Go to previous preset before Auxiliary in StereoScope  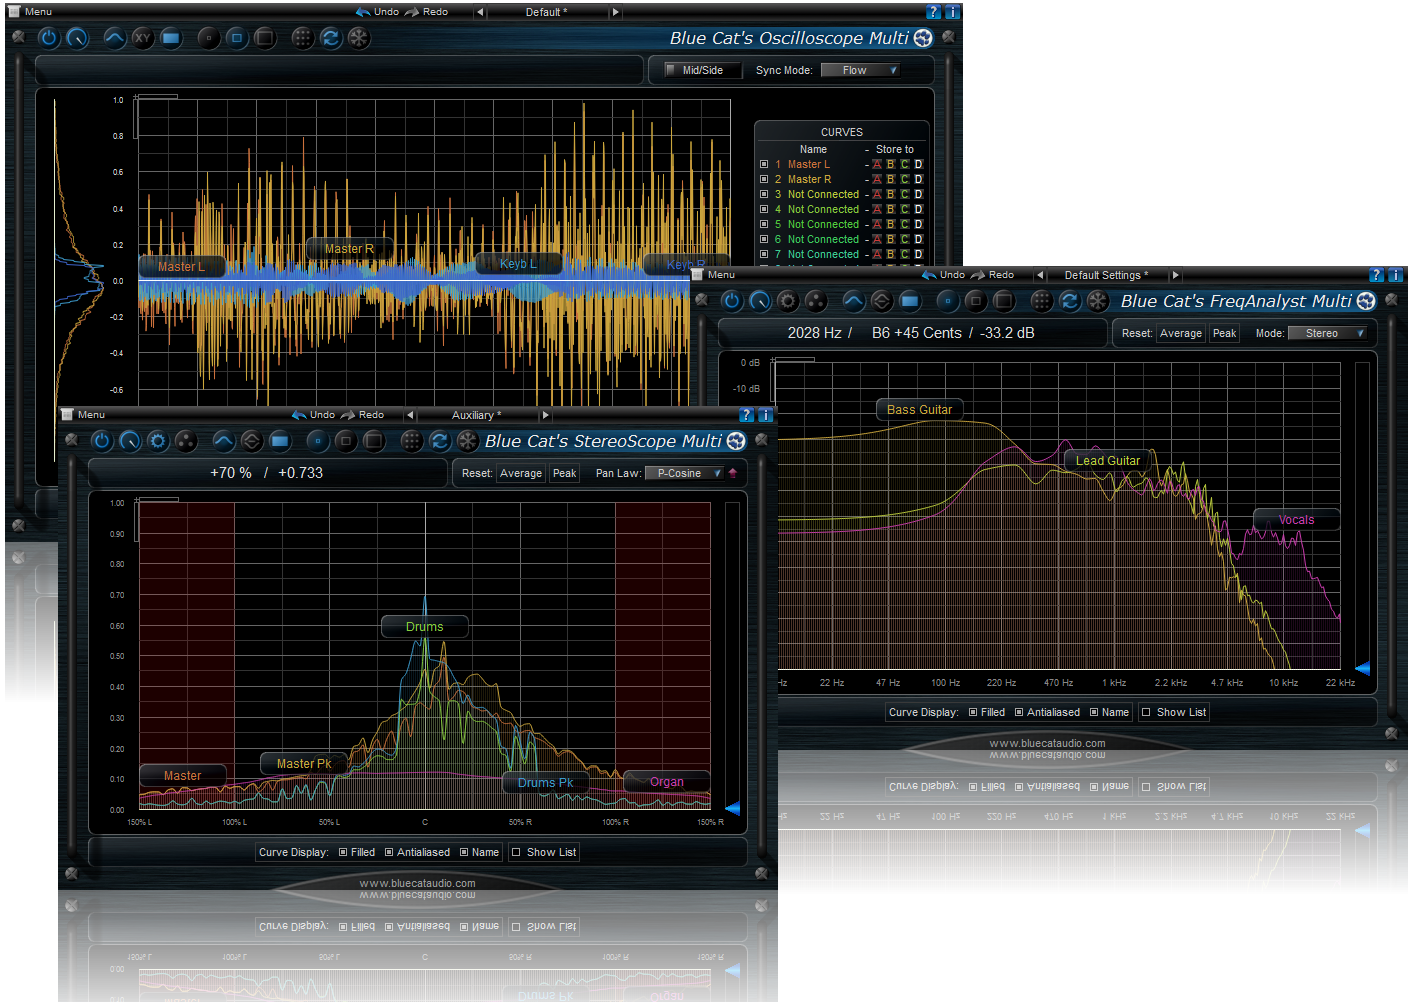coord(409,415)
